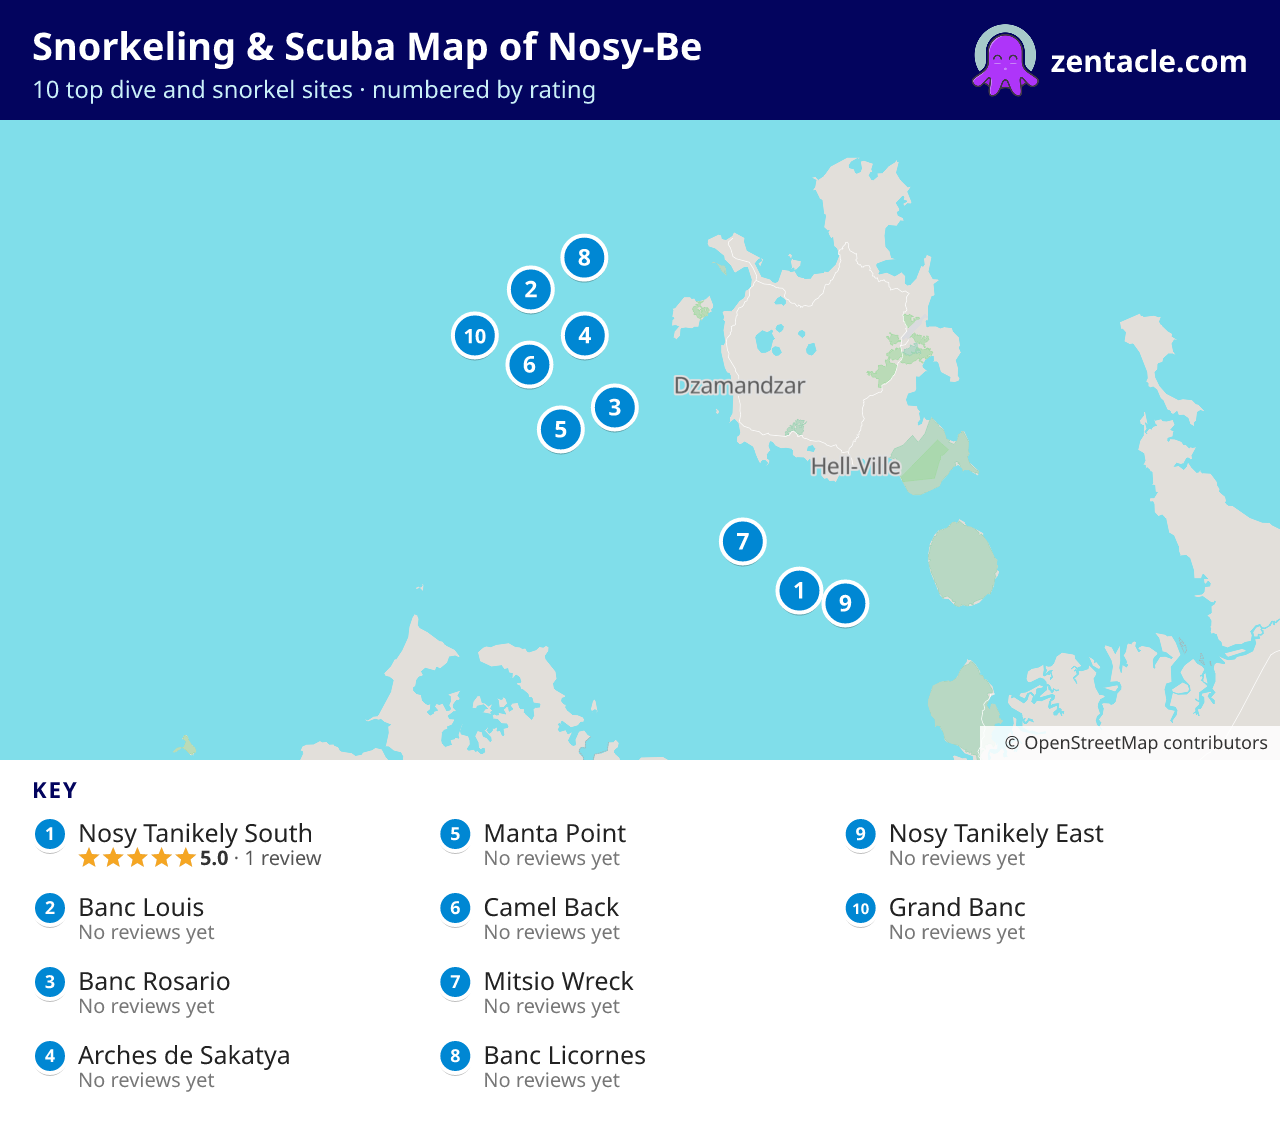Select map pin number 4

coord(585,335)
